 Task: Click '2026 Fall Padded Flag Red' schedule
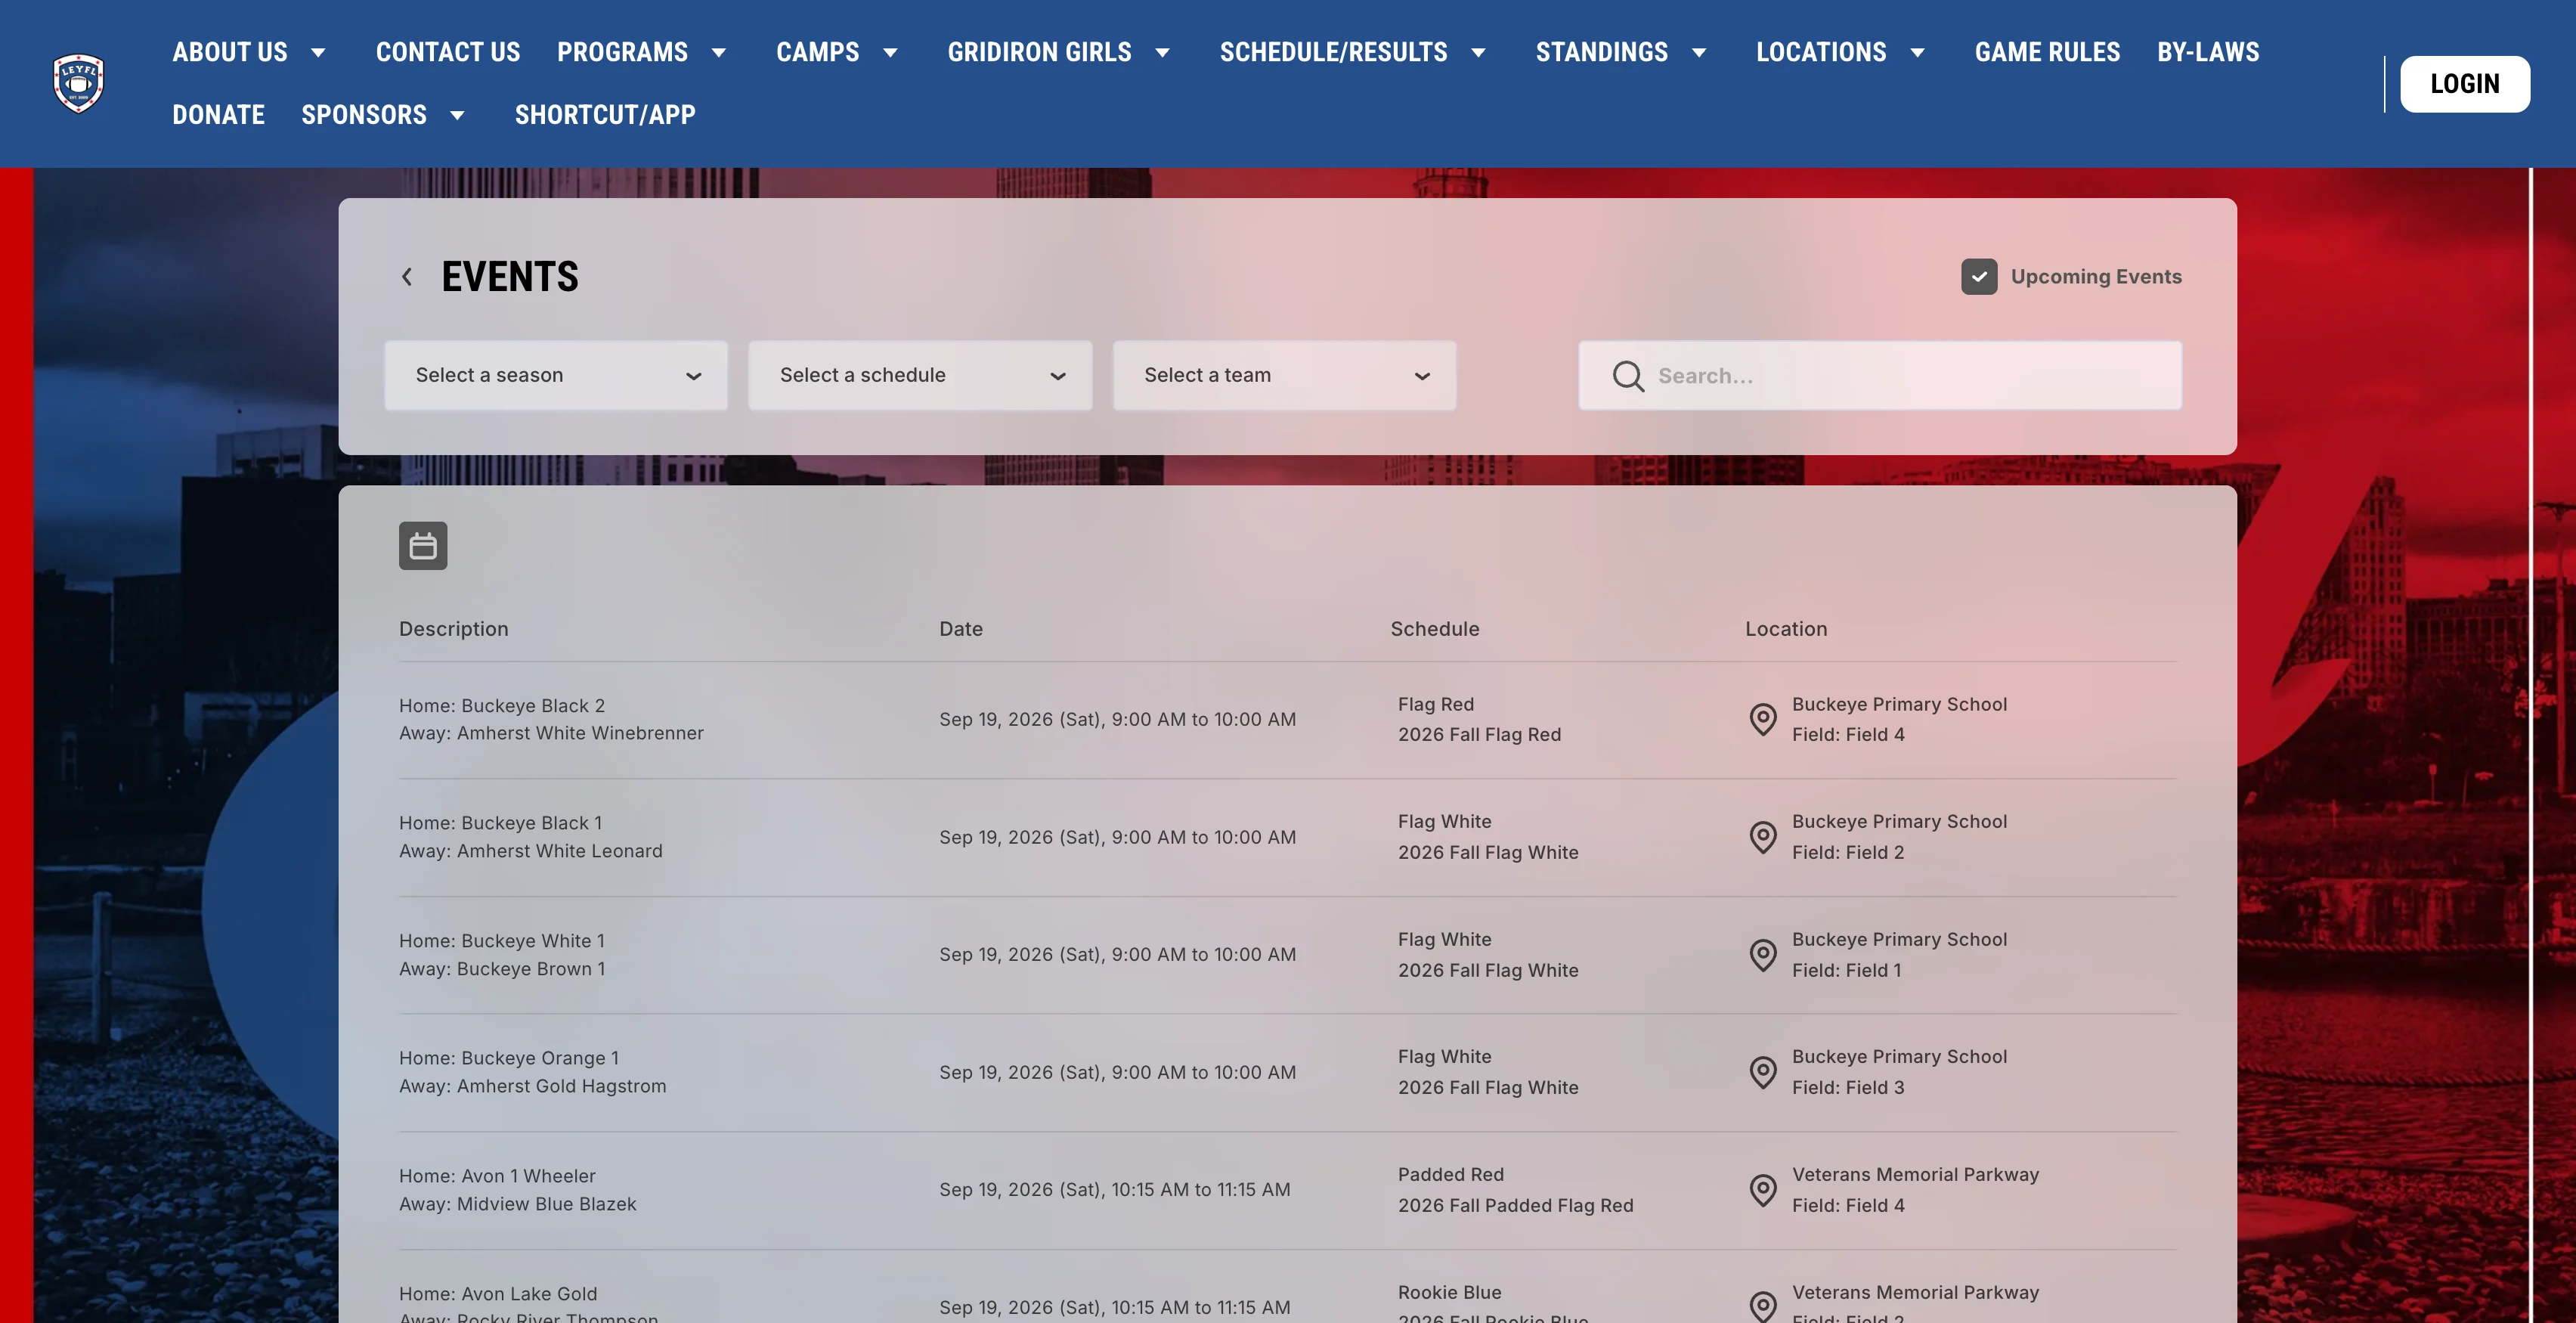click(x=1516, y=1205)
